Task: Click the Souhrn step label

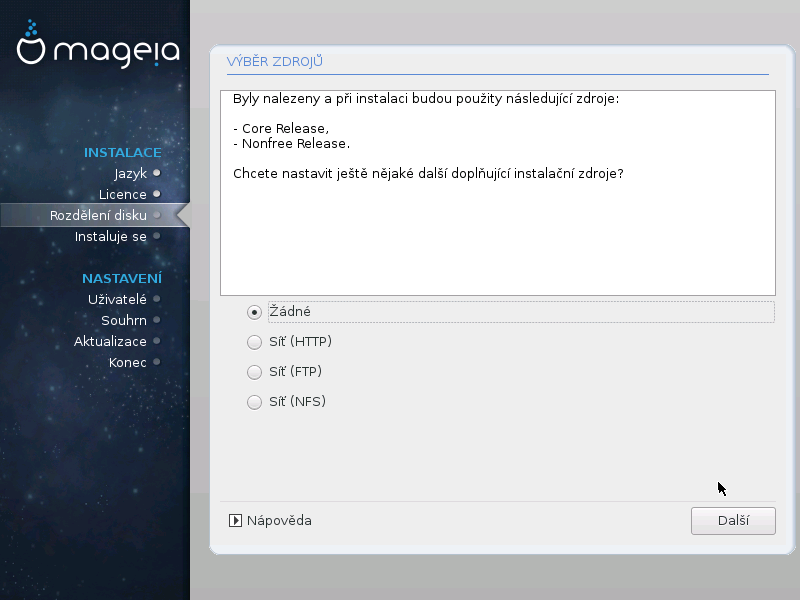Action: (124, 320)
